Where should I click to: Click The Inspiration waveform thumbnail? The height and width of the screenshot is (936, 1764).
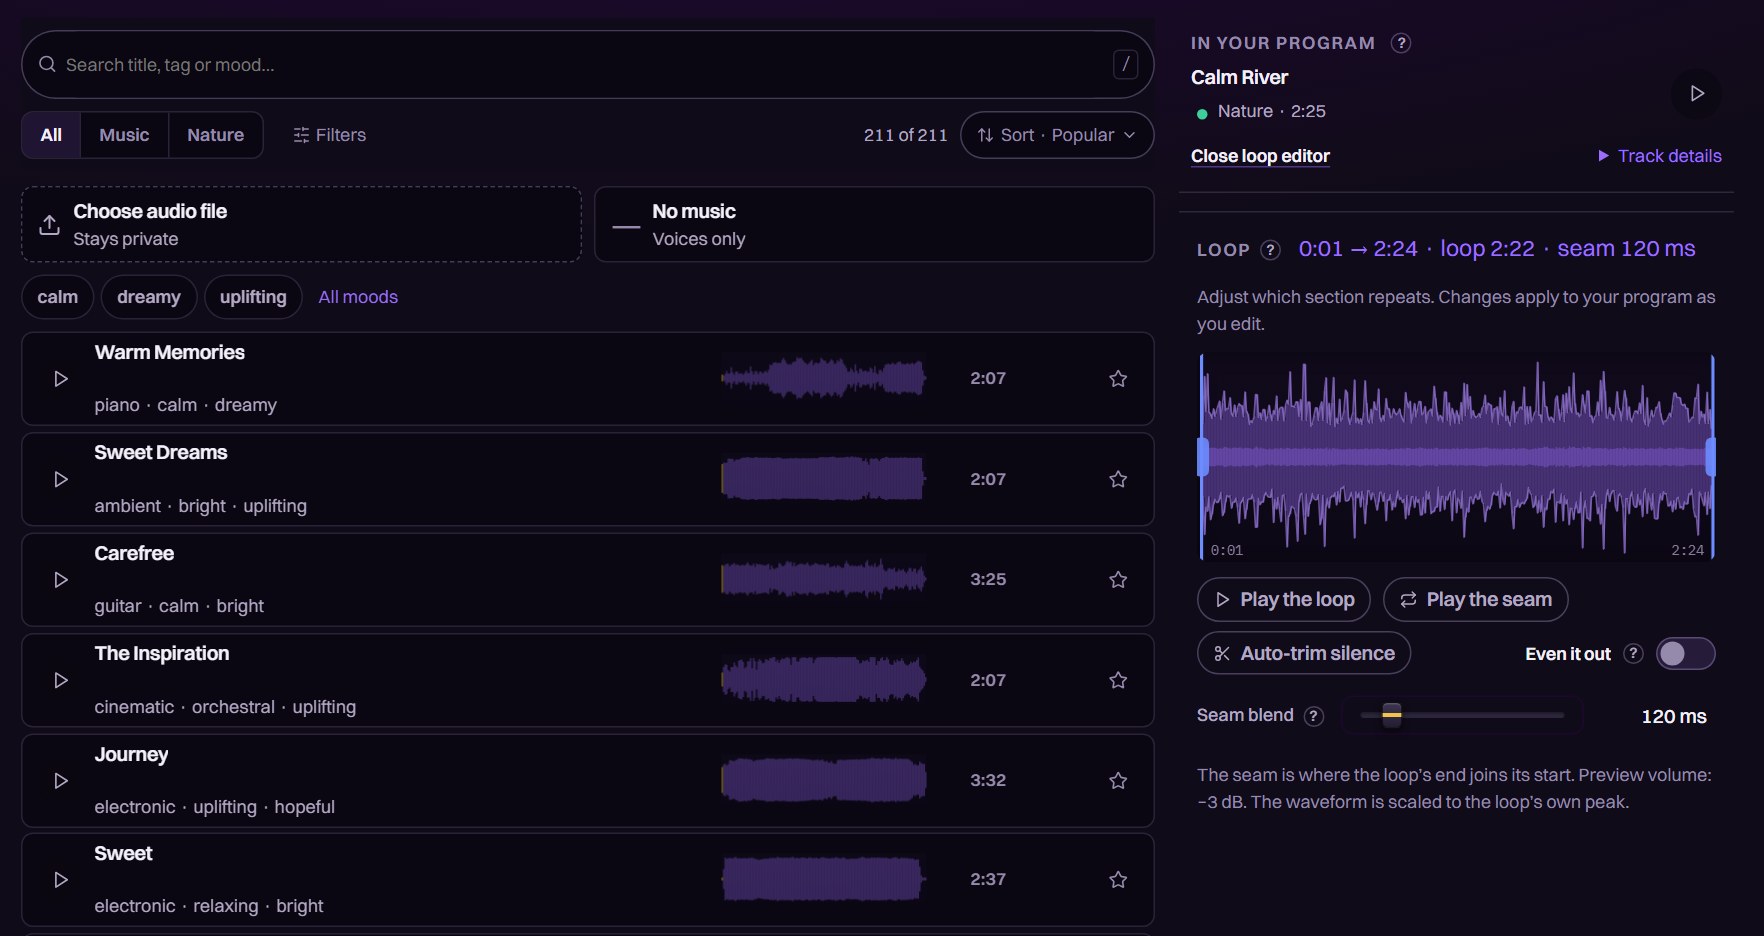(x=823, y=680)
